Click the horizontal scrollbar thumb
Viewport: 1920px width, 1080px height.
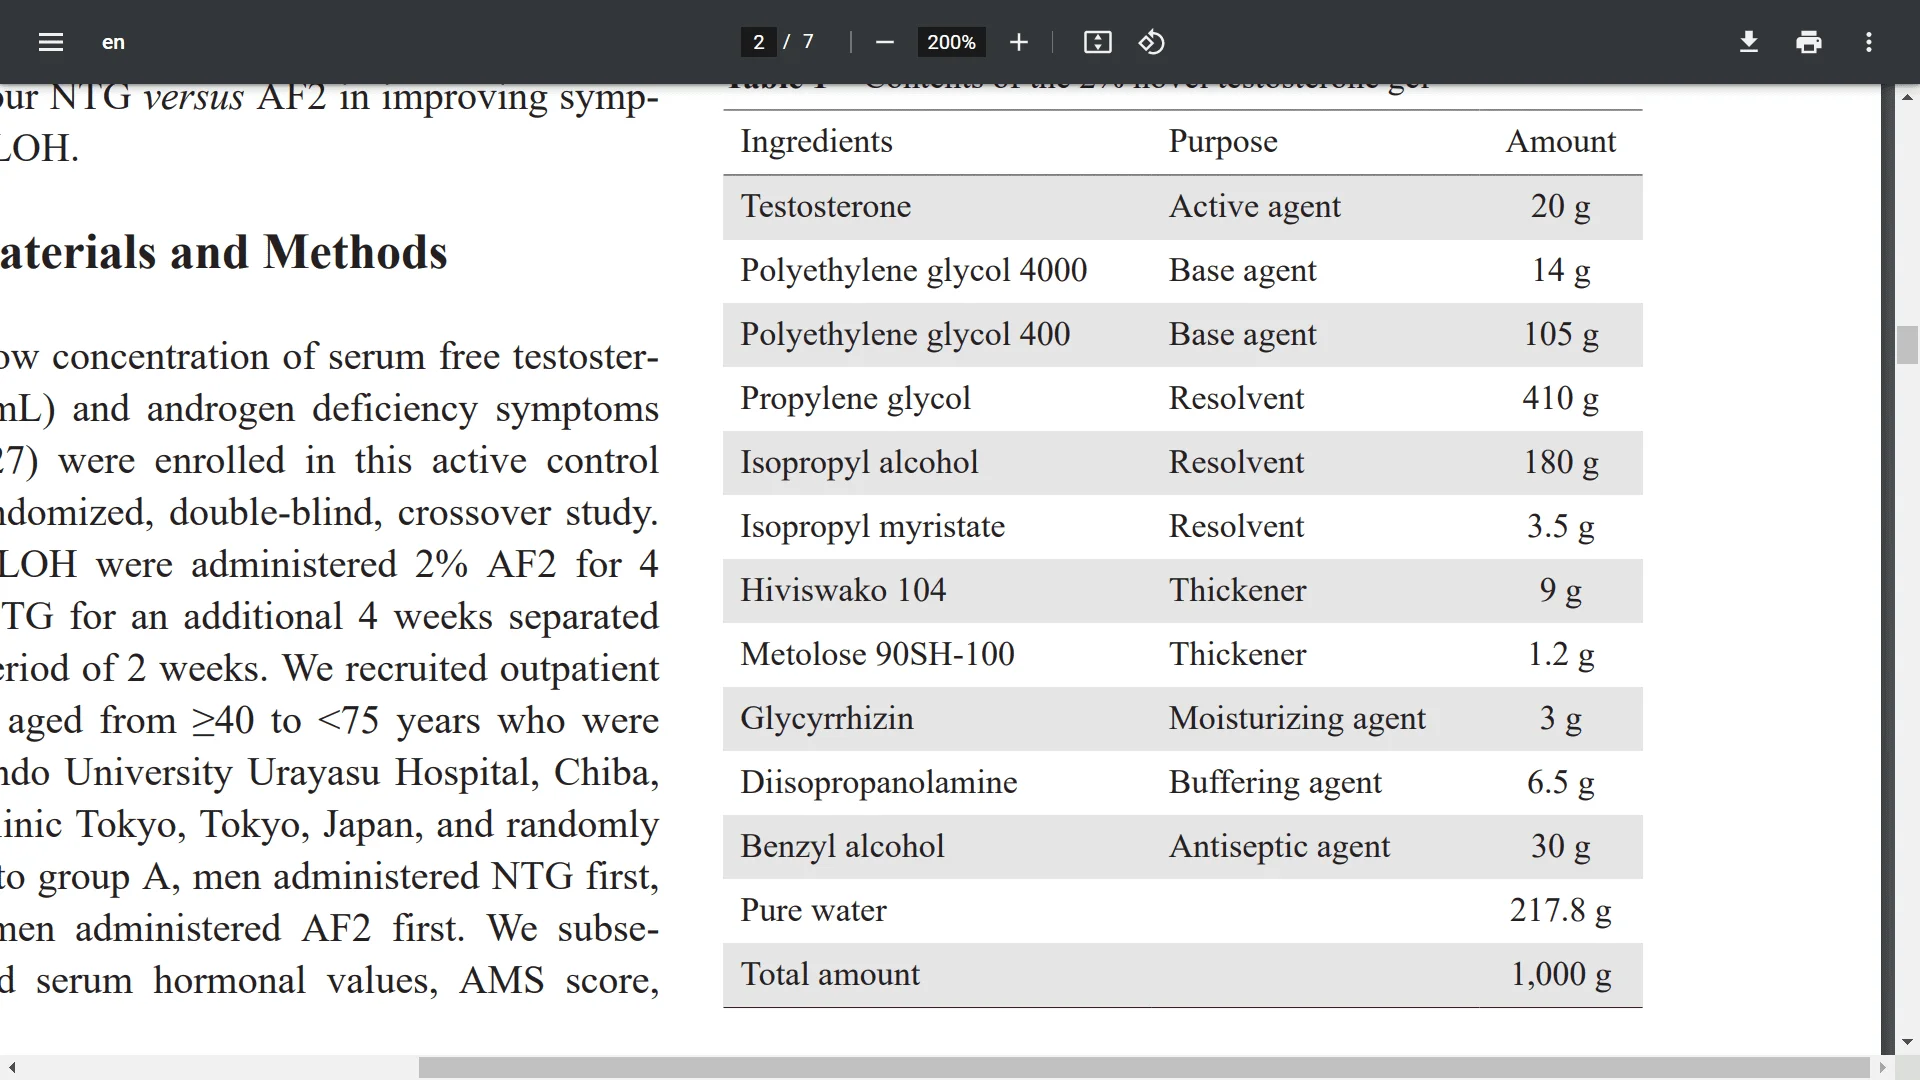(1144, 1068)
